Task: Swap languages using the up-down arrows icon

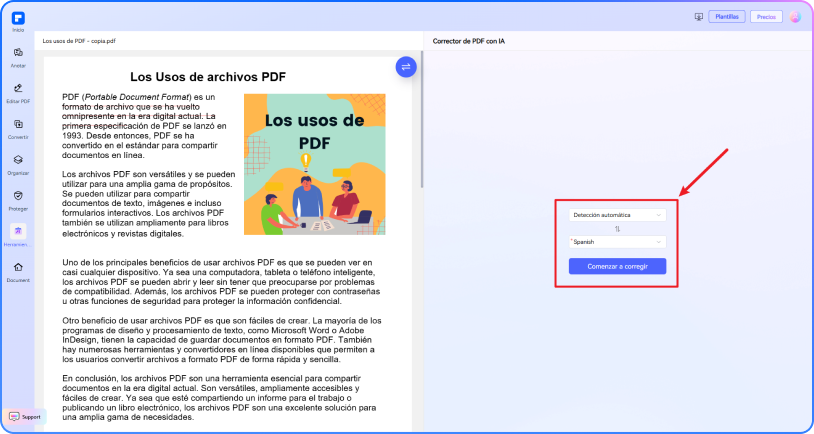Action: [617, 228]
